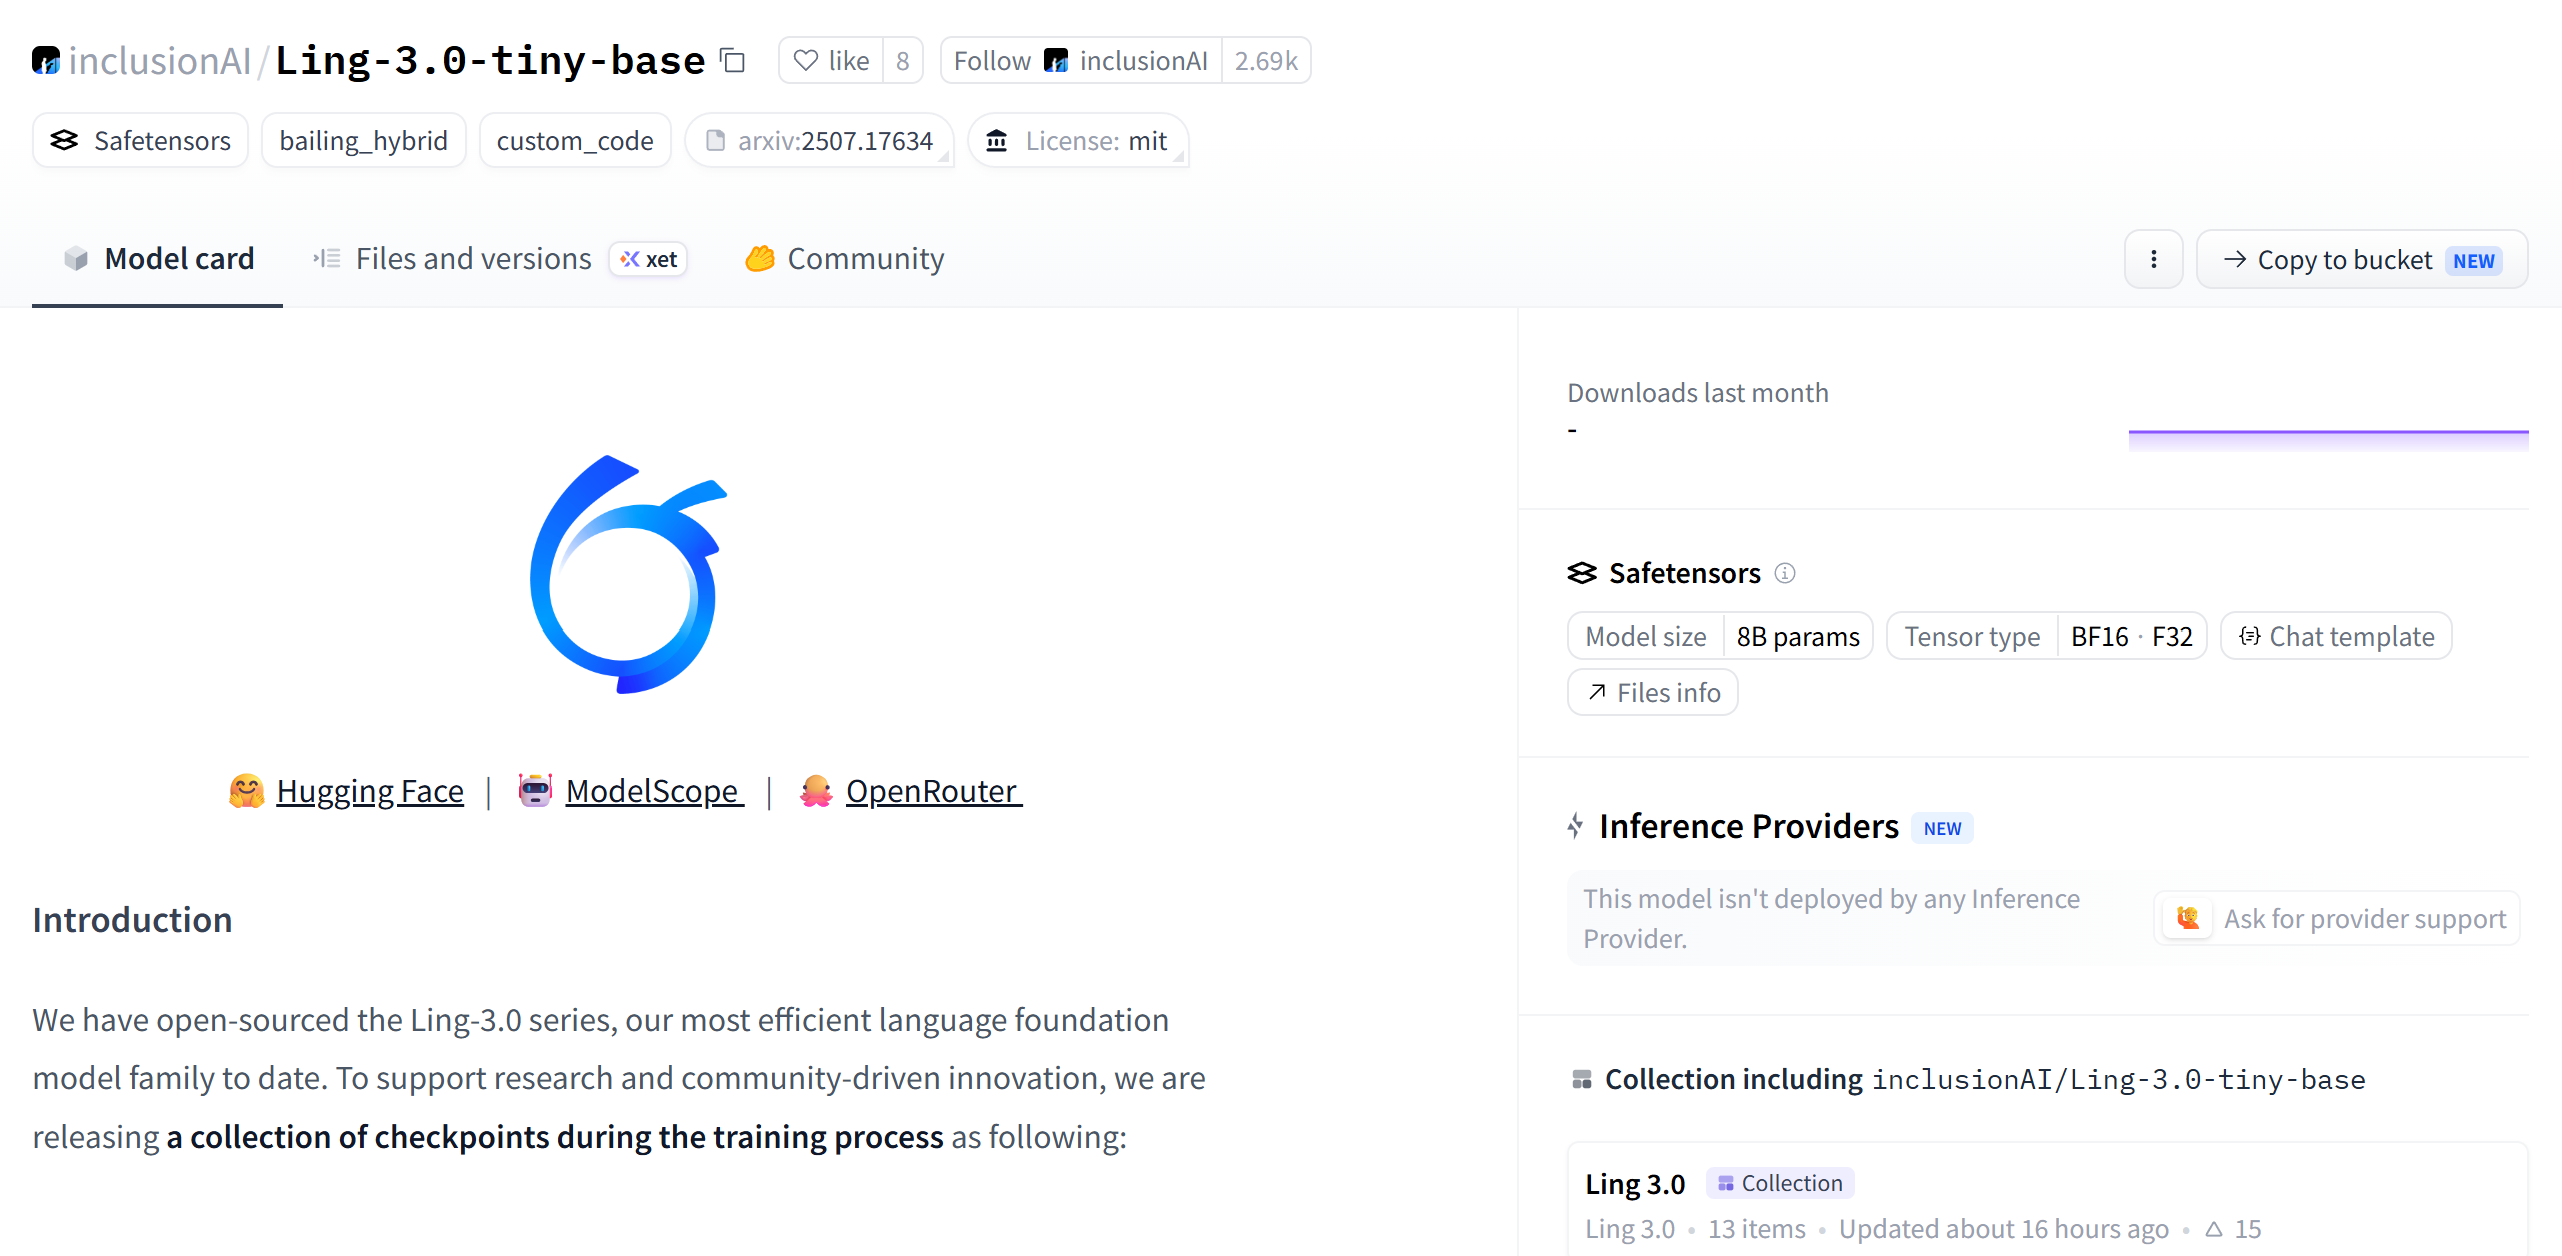Open the Community tab
This screenshot has height=1256, width=2562.
[844, 259]
